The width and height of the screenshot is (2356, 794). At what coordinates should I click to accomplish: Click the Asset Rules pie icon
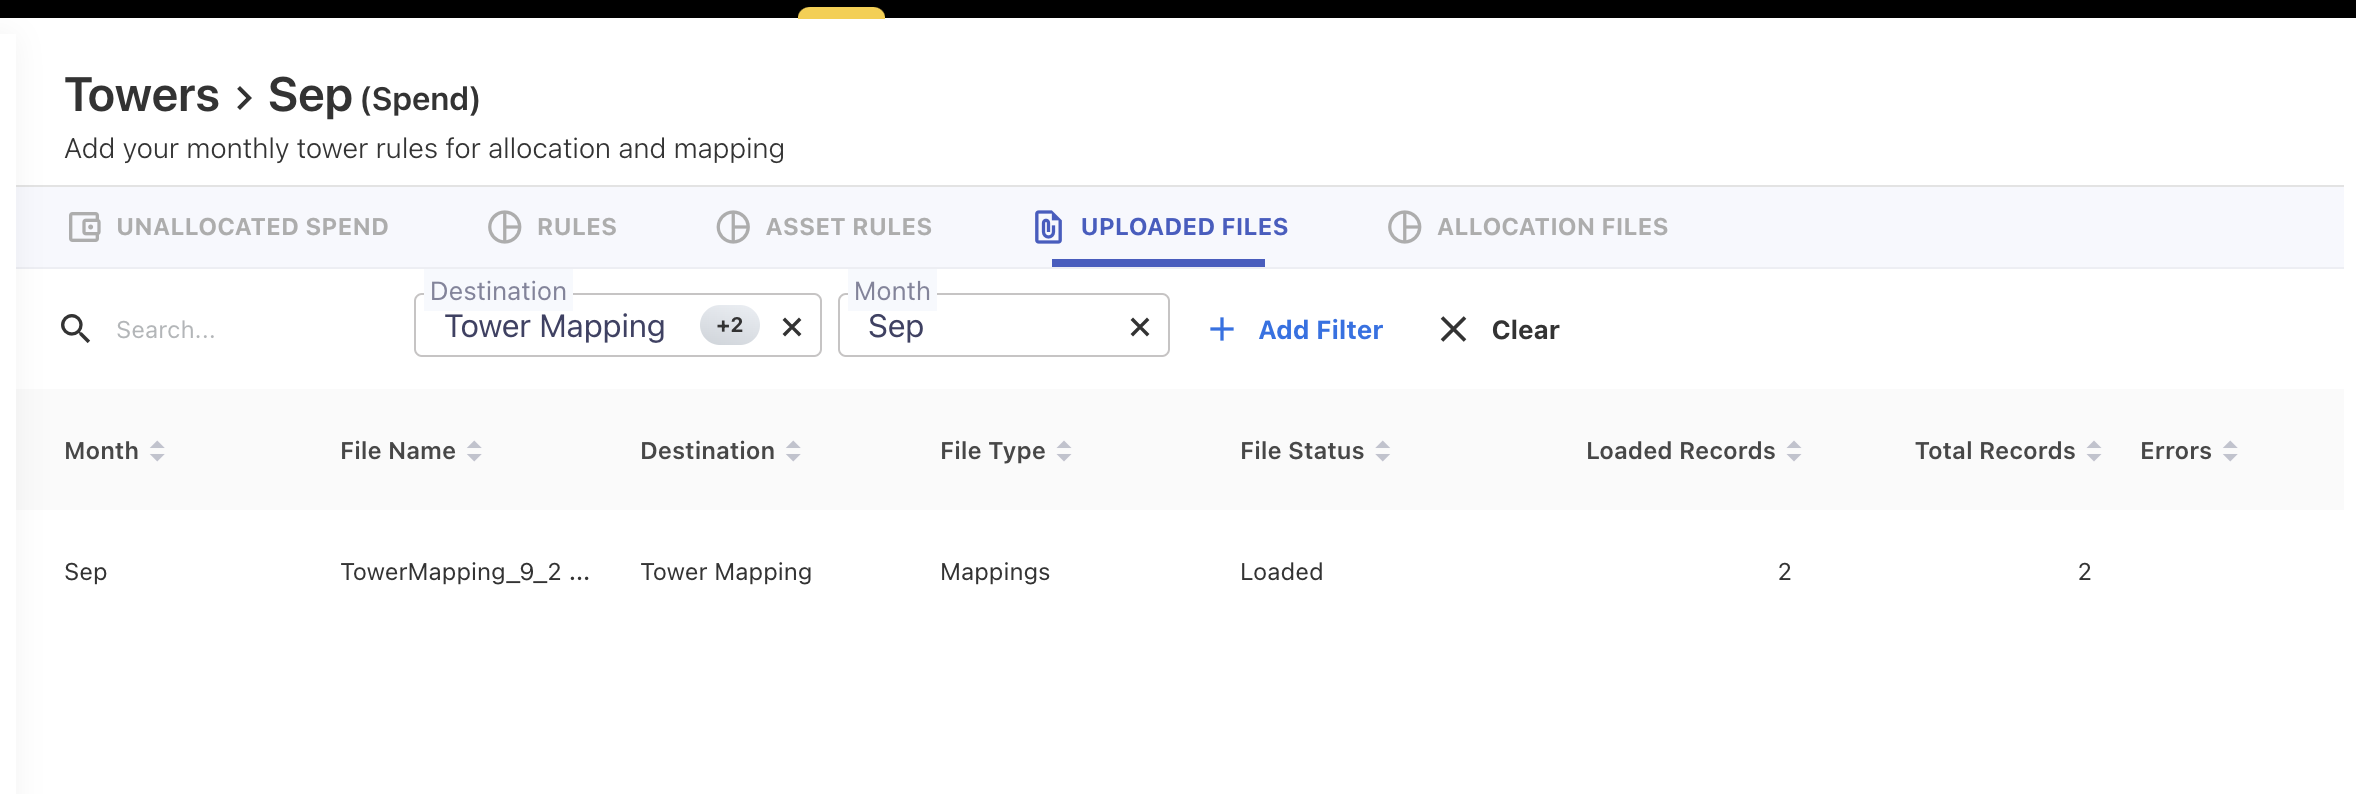pyautogui.click(x=733, y=227)
